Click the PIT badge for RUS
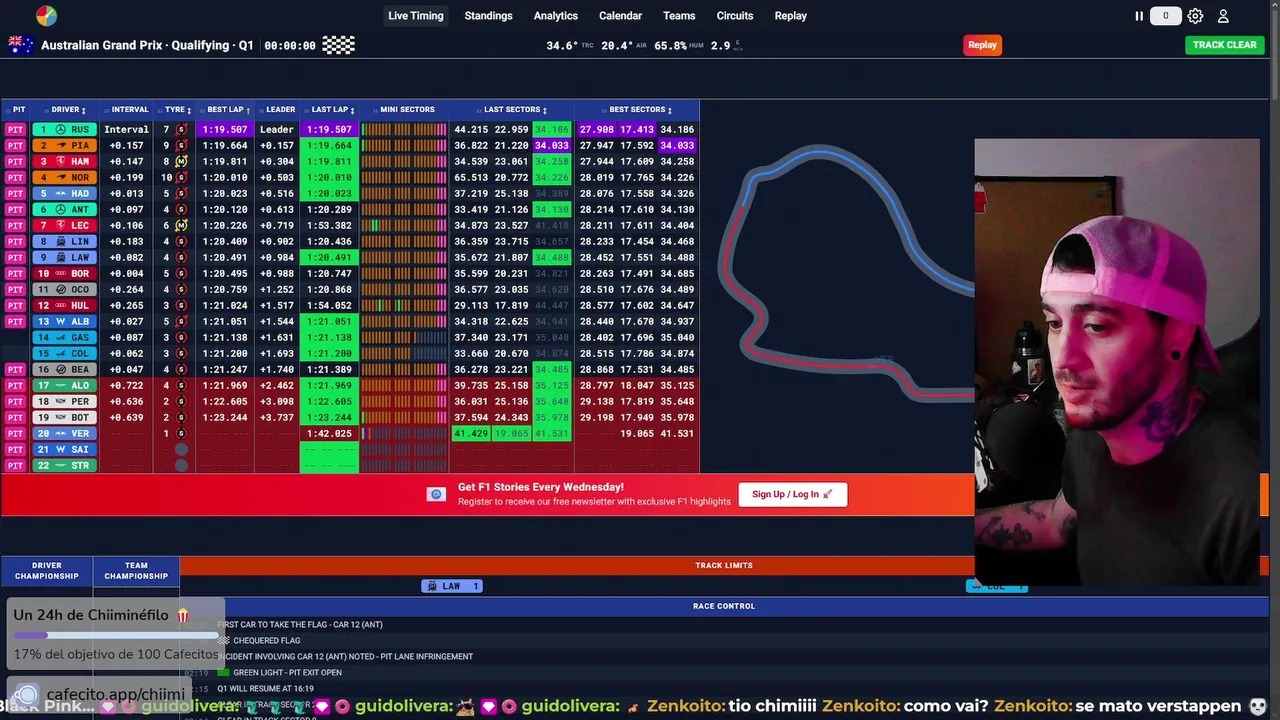The height and width of the screenshot is (720, 1280). click(15, 129)
